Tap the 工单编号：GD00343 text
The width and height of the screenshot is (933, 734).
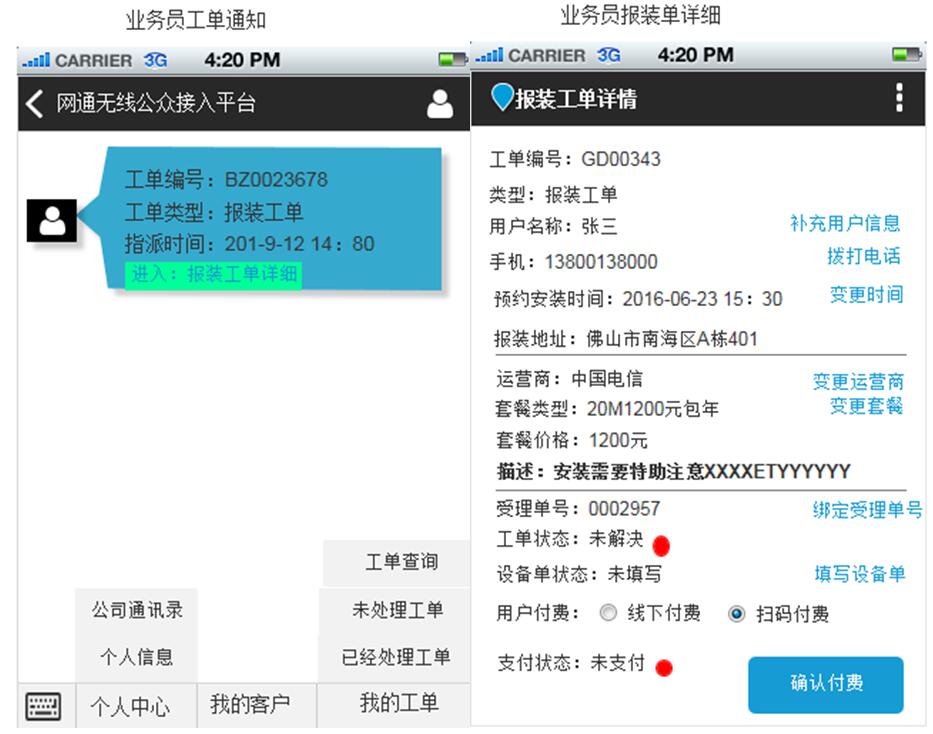coord(575,159)
